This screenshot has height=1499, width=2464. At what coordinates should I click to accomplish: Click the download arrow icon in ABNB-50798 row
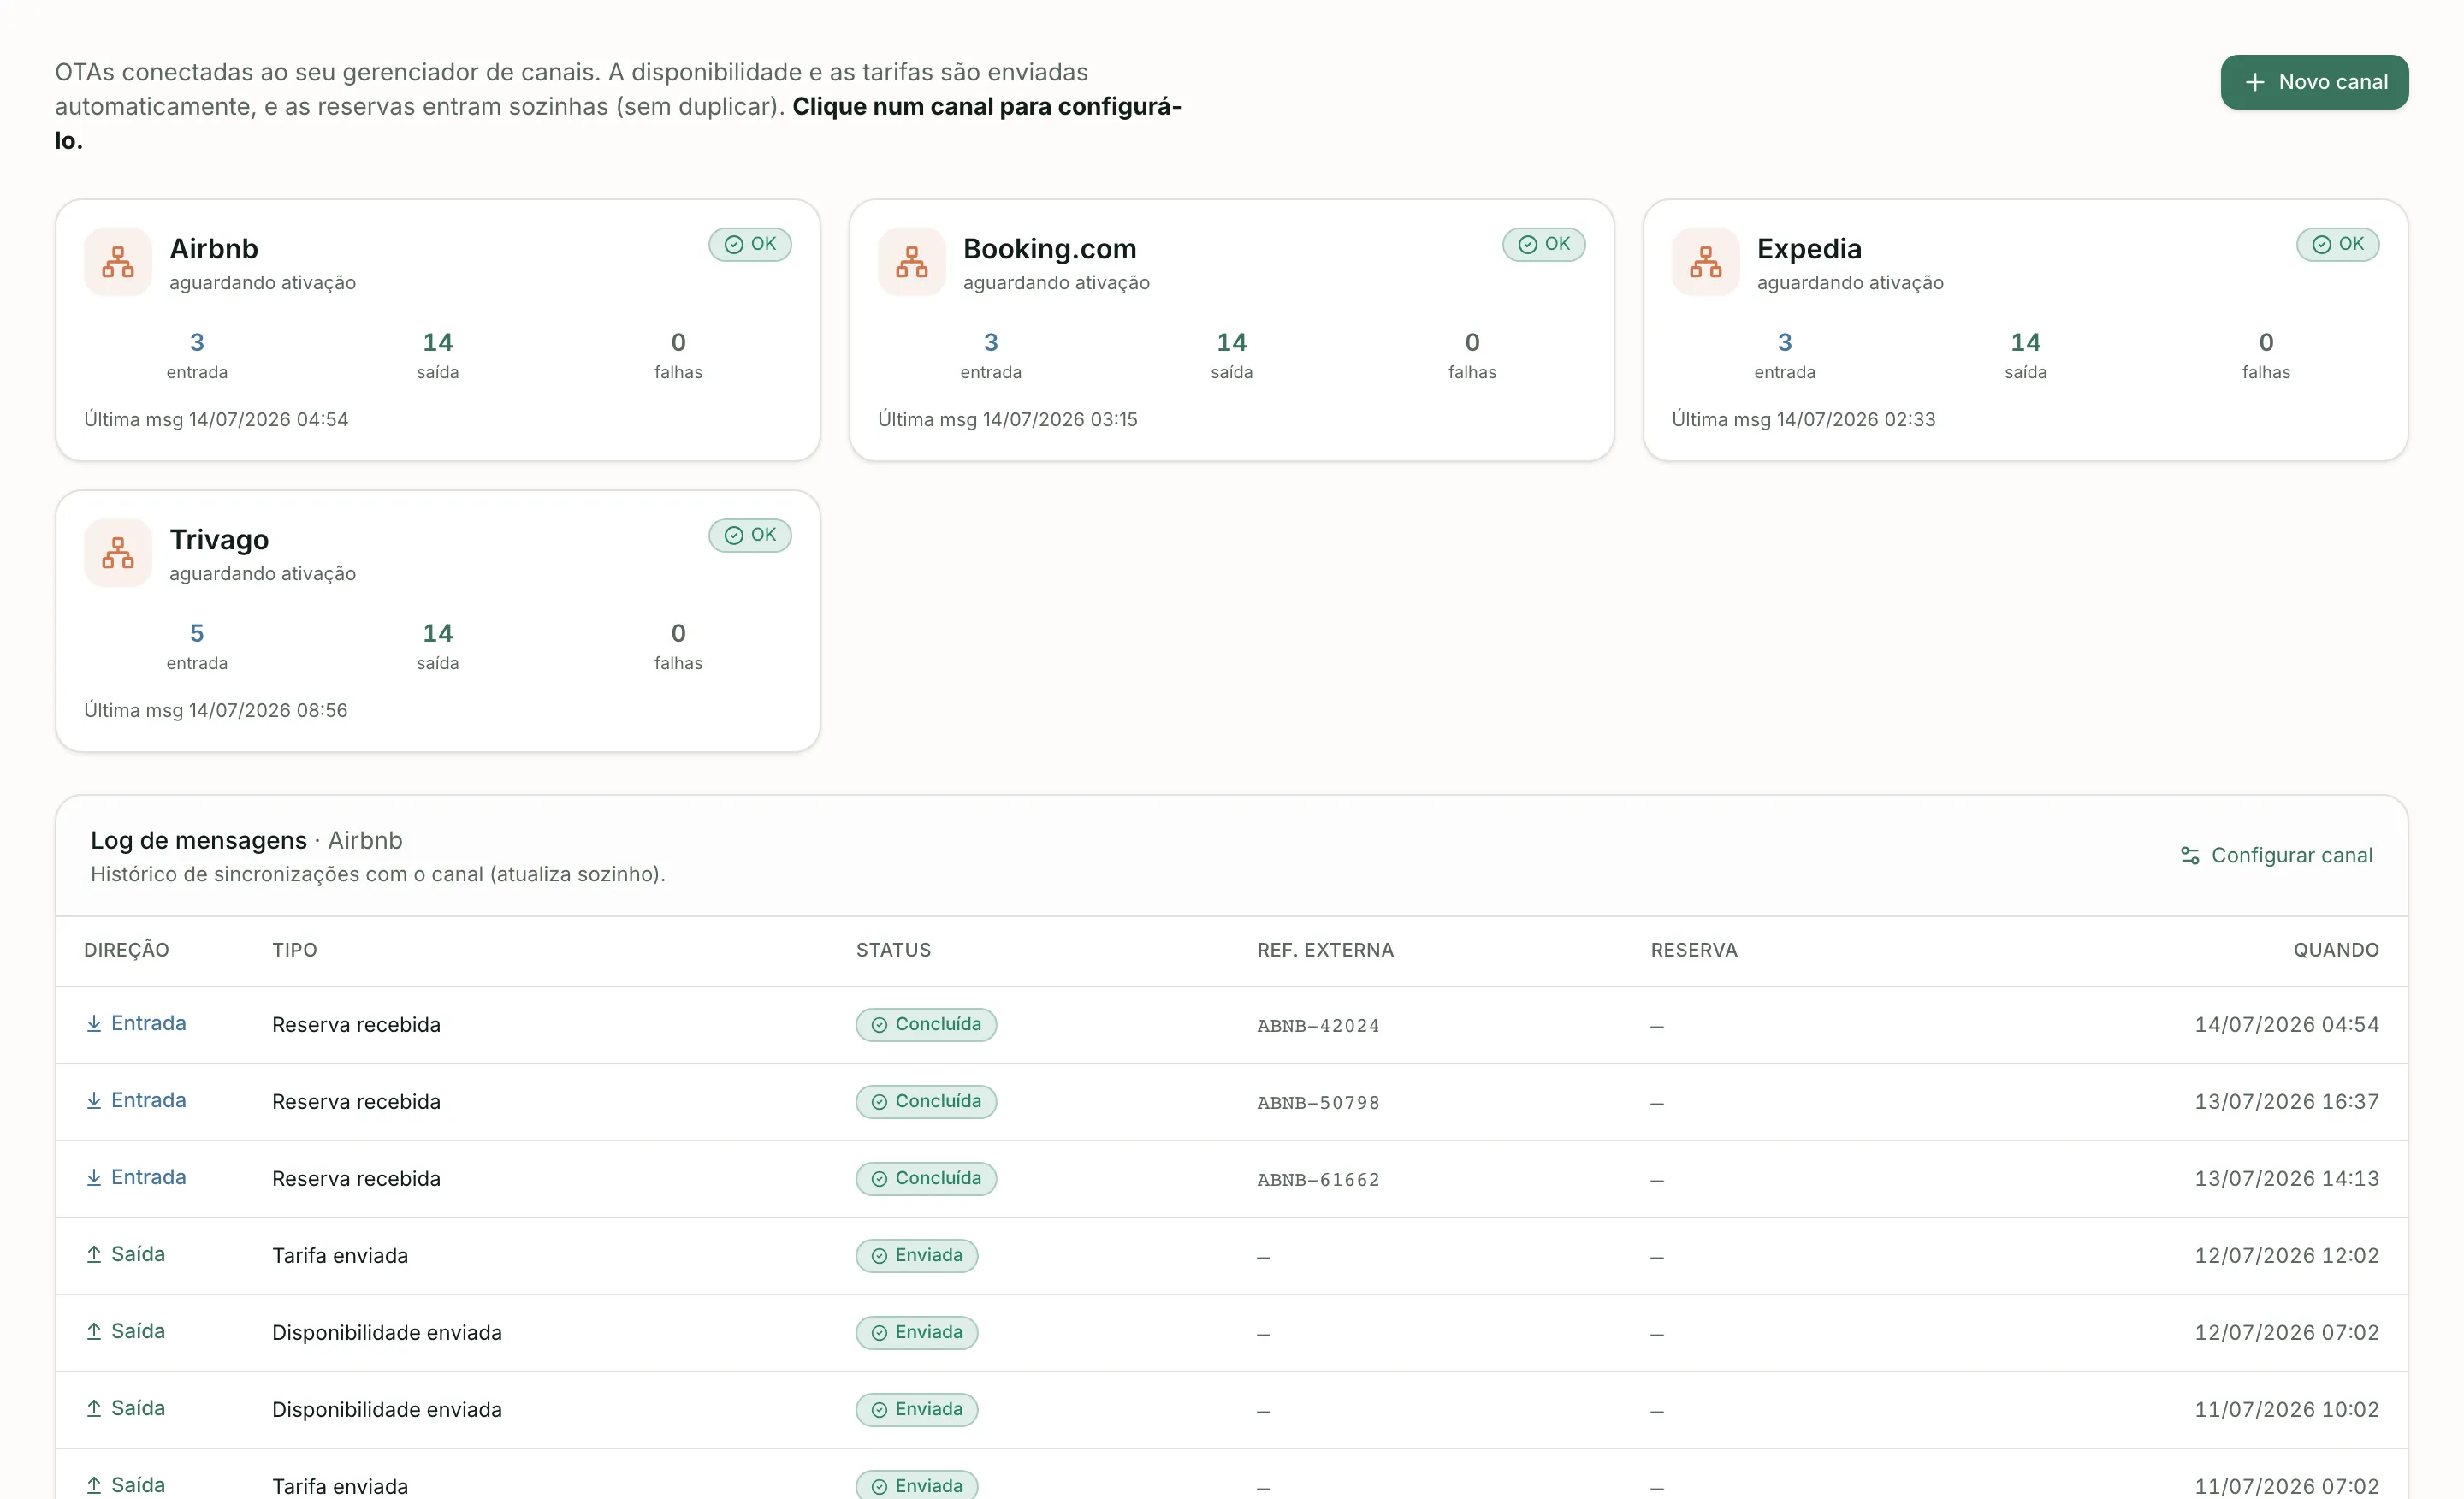[x=94, y=1100]
